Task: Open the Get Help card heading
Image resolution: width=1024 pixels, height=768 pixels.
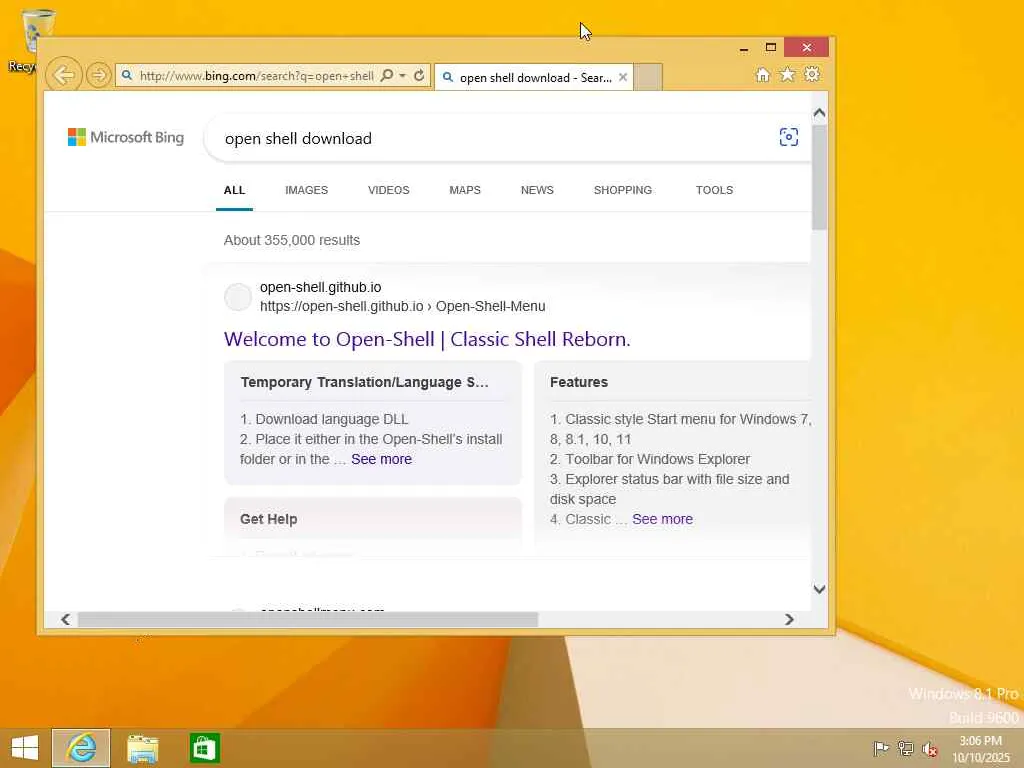Action: pyautogui.click(x=268, y=519)
